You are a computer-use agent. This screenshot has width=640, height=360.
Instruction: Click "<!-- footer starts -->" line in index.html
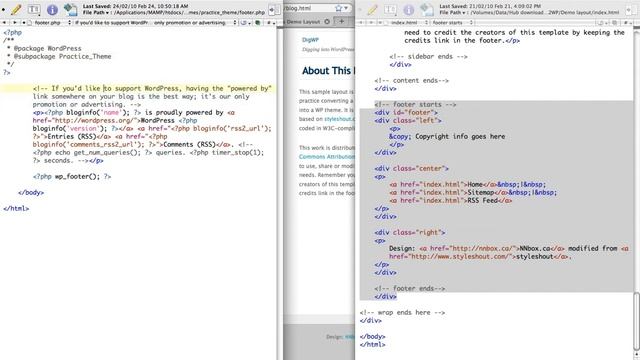415,104
